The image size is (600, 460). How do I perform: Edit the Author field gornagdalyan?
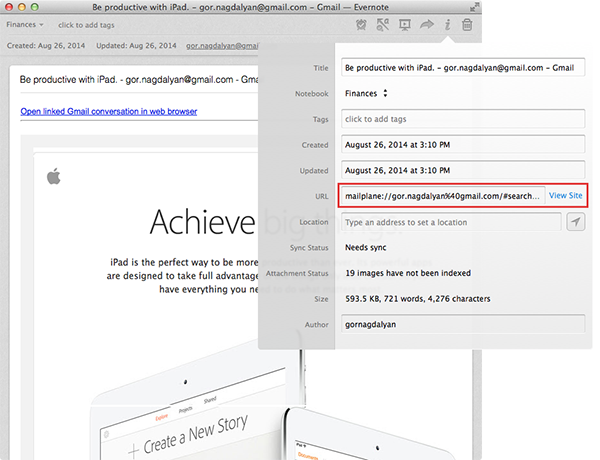[x=463, y=324]
